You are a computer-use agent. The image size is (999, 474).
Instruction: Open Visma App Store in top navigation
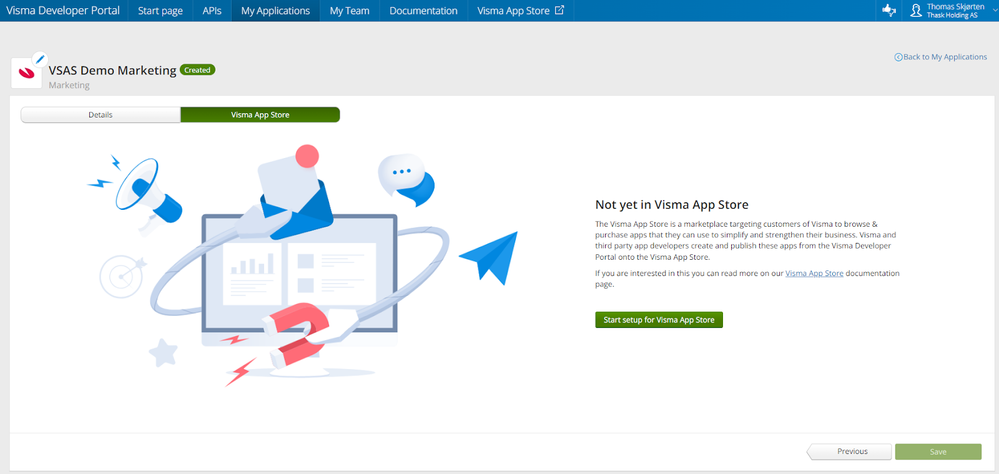click(x=521, y=11)
